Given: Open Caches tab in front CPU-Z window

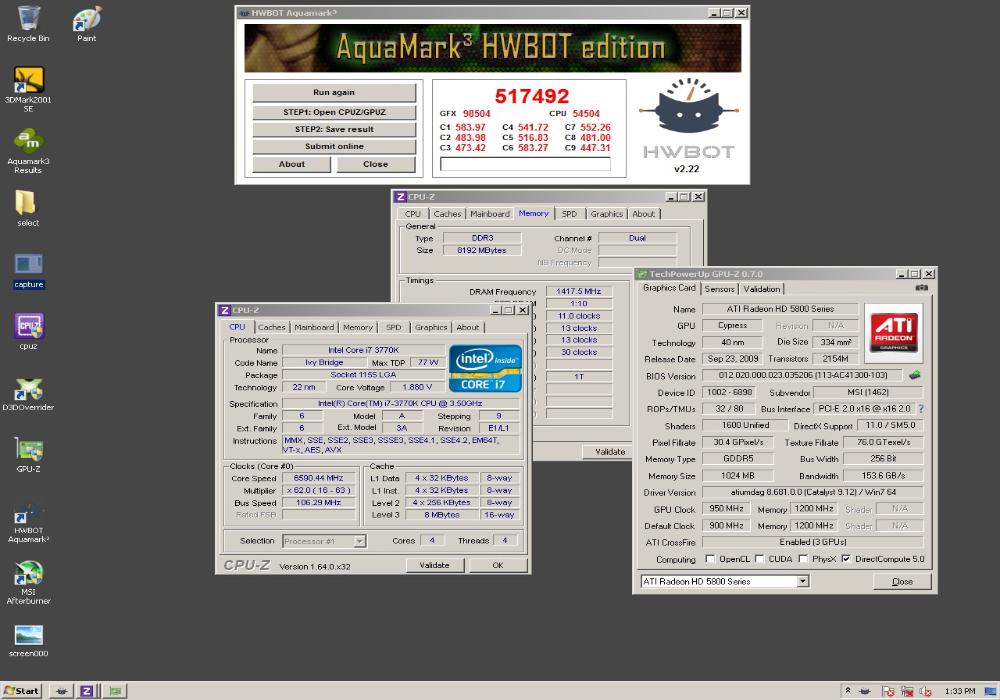Looking at the screenshot, I should tap(272, 327).
